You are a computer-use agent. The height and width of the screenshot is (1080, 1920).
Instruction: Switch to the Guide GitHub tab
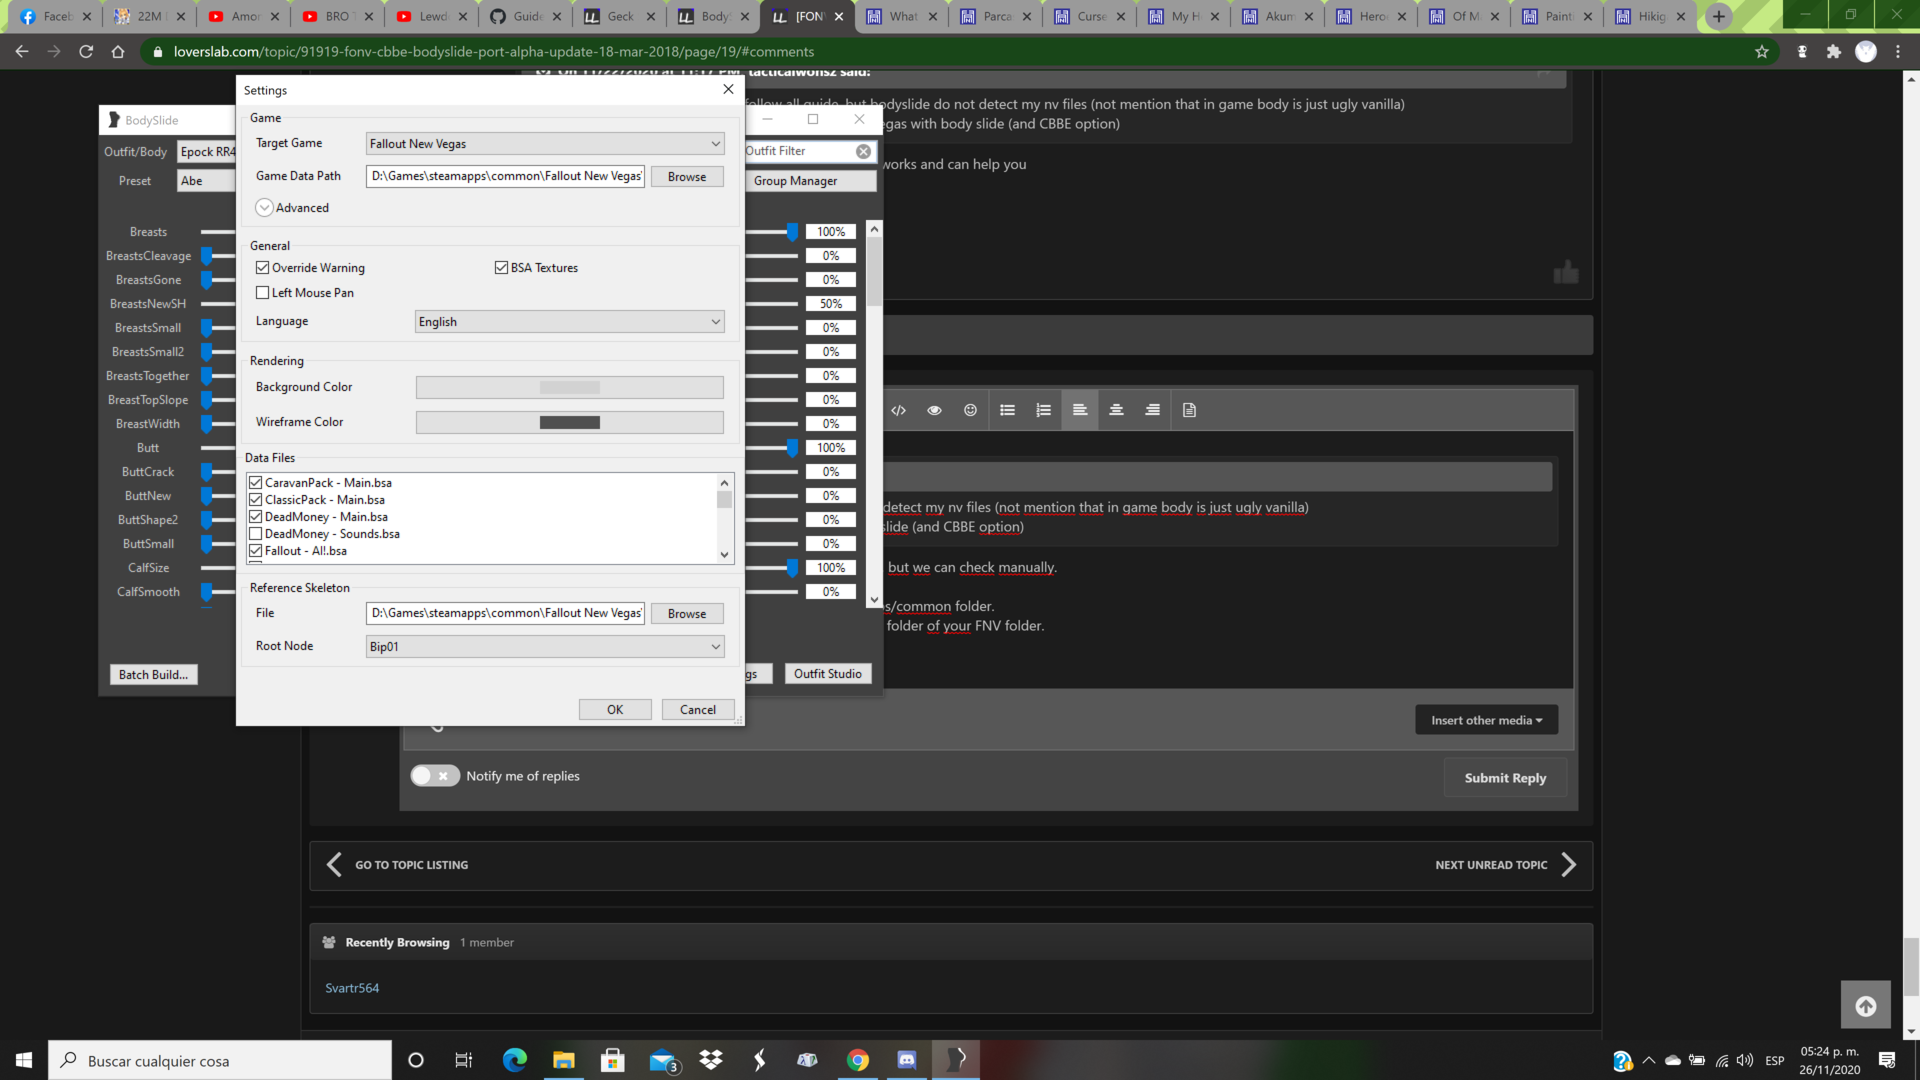coord(526,16)
